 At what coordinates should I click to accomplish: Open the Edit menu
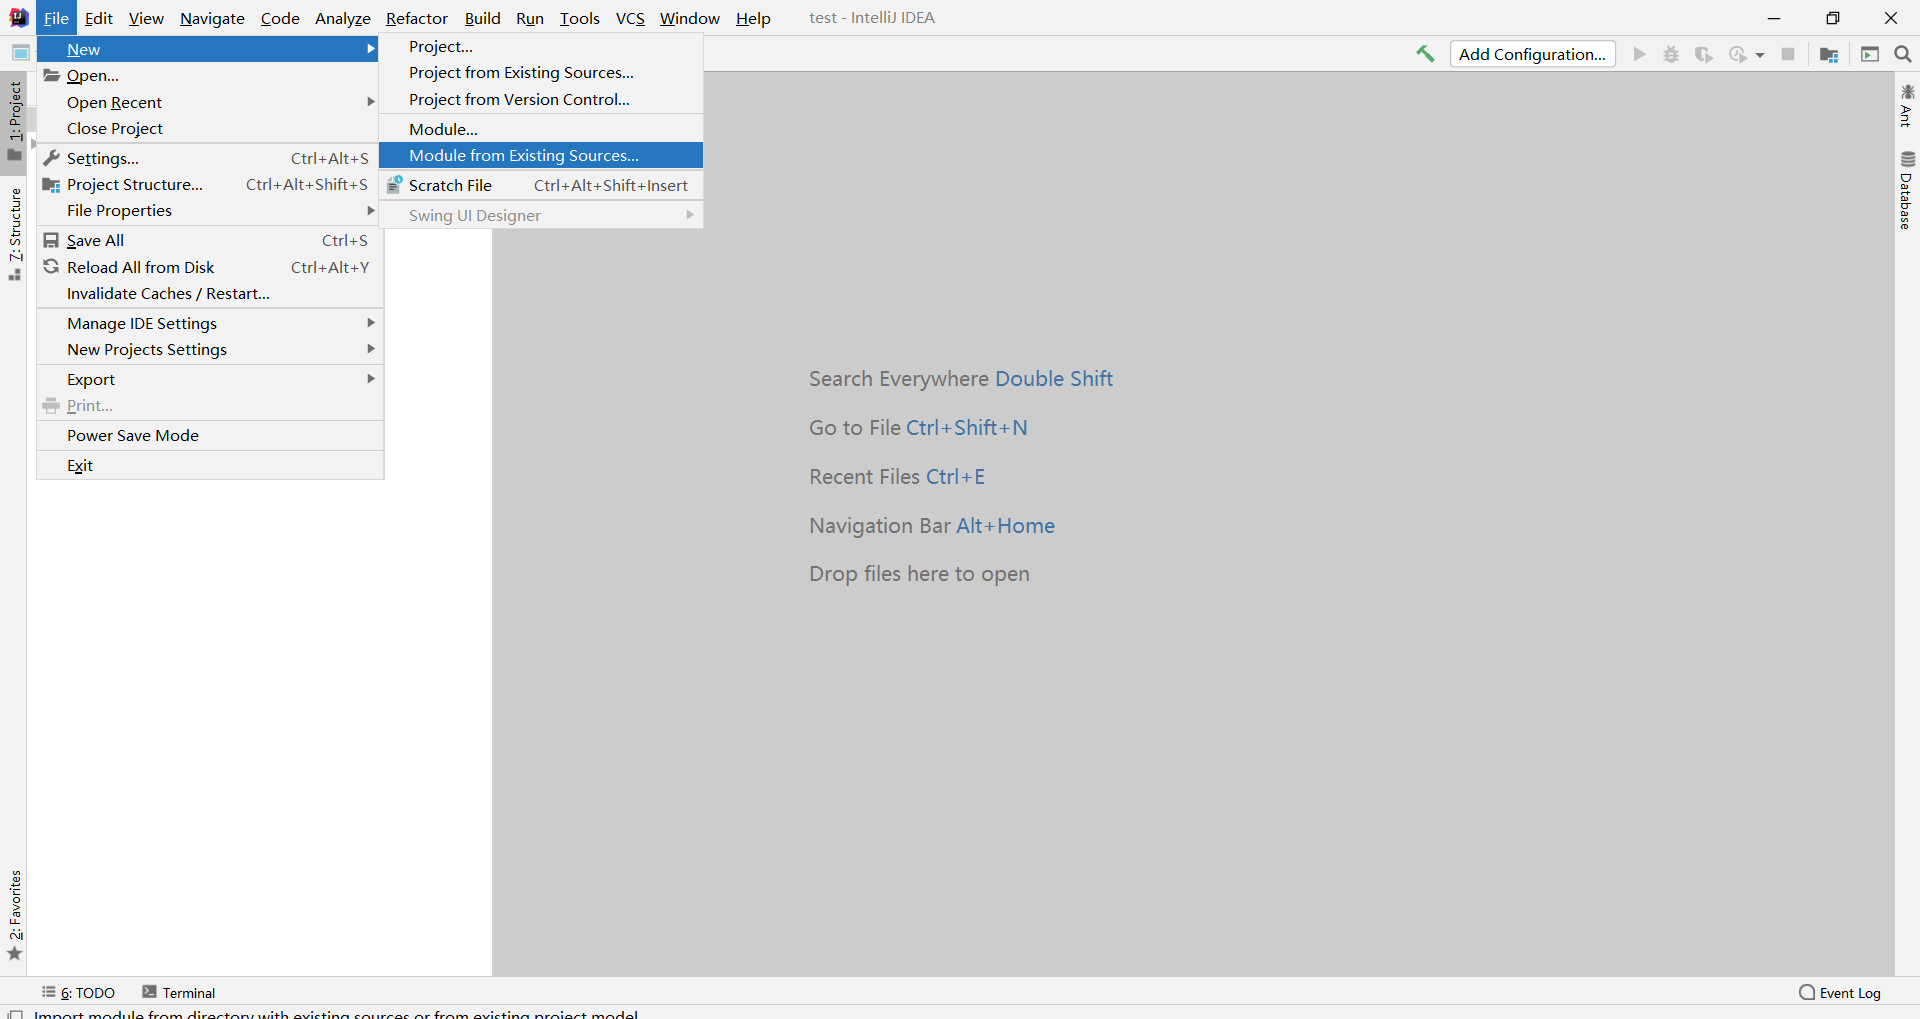tap(98, 18)
